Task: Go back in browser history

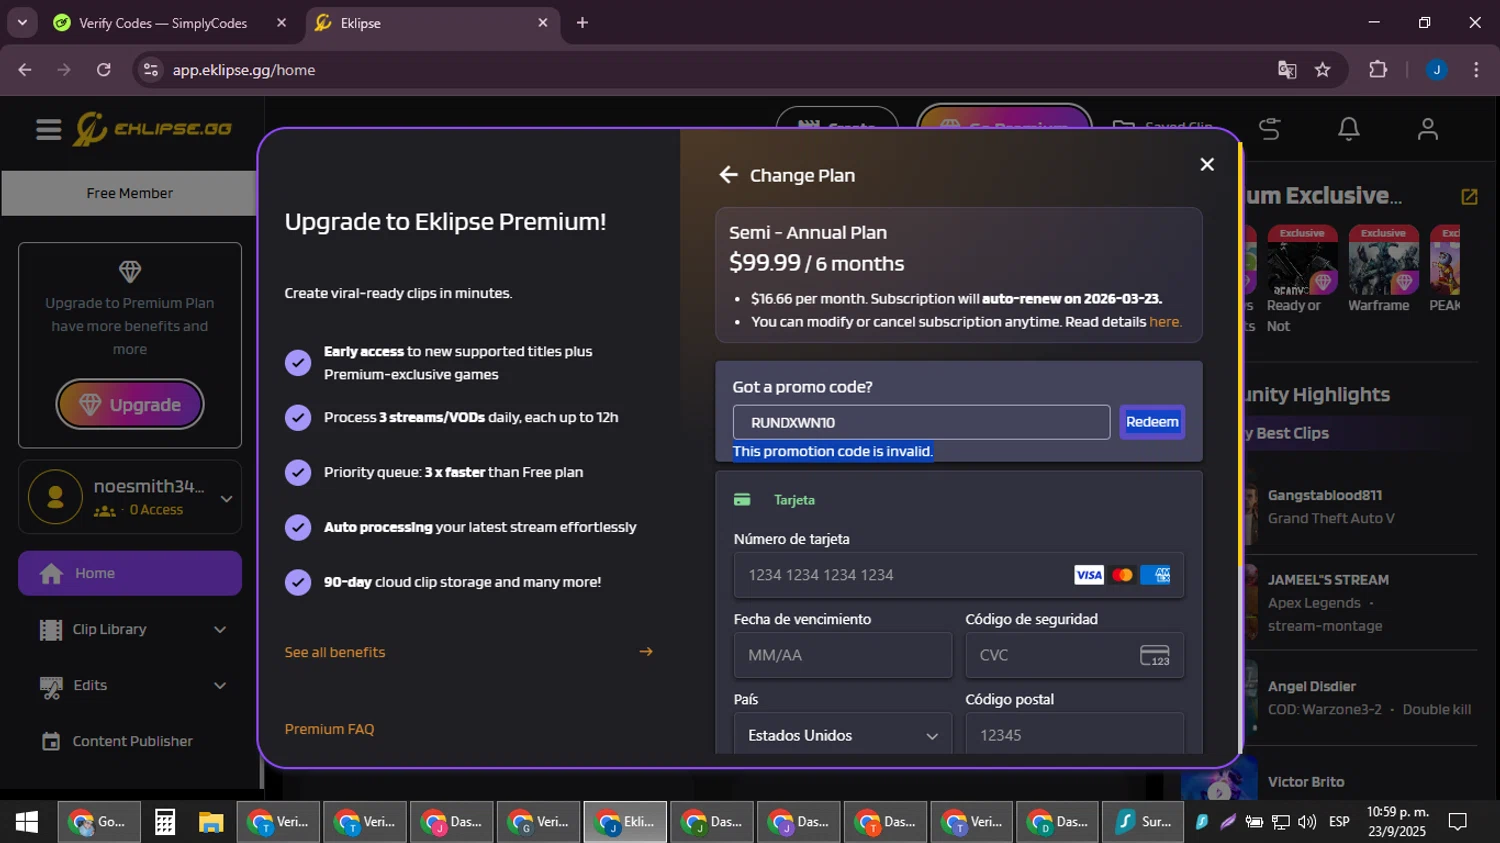Action: (x=25, y=70)
